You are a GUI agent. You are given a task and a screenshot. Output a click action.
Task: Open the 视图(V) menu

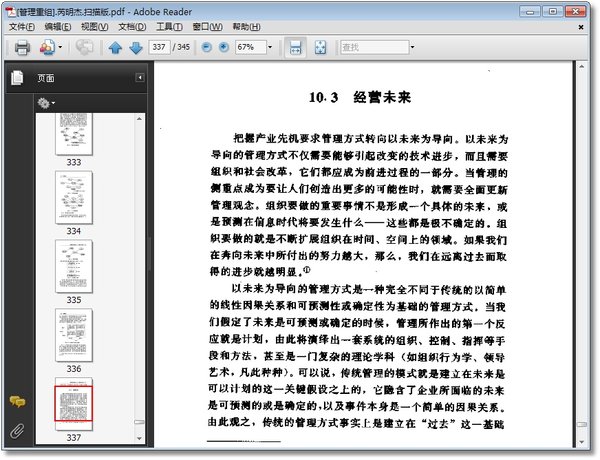click(95, 27)
